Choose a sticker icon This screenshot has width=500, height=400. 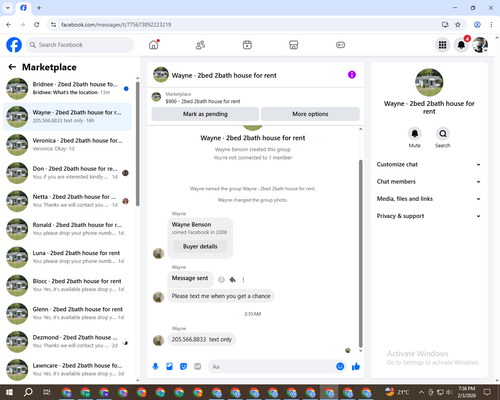(183, 367)
